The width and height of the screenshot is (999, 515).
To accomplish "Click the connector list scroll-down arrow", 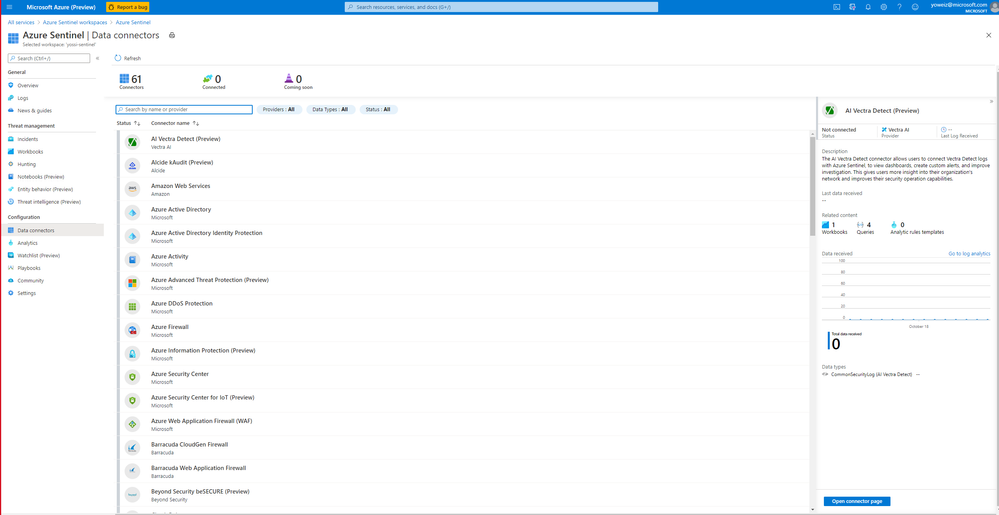I will pos(812,509).
